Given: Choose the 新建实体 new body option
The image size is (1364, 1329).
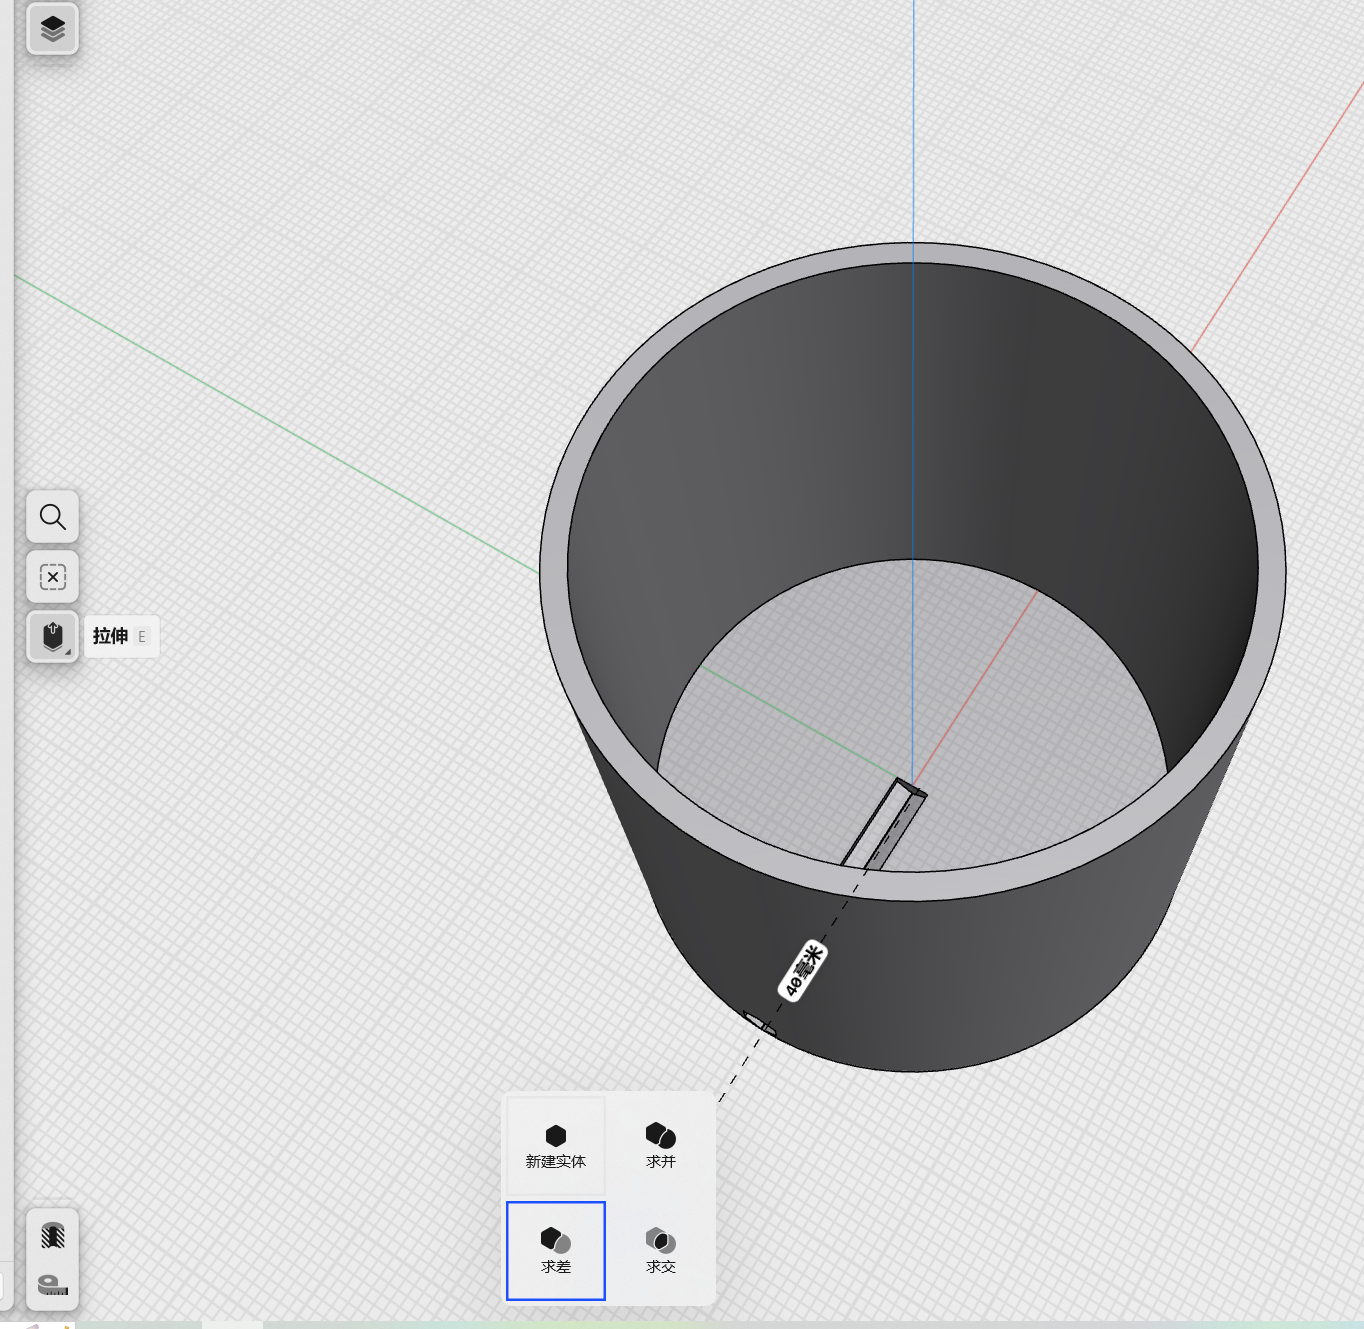Looking at the screenshot, I should (556, 1146).
